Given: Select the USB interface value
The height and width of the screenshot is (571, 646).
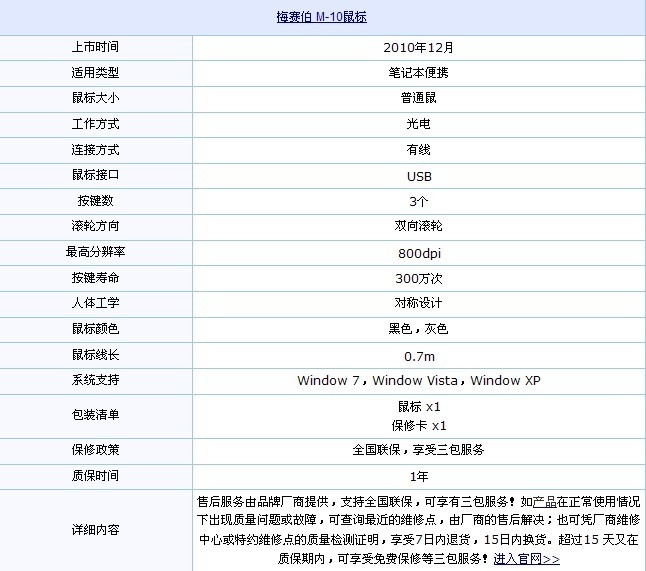Looking at the screenshot, I should tap(418, 175).
